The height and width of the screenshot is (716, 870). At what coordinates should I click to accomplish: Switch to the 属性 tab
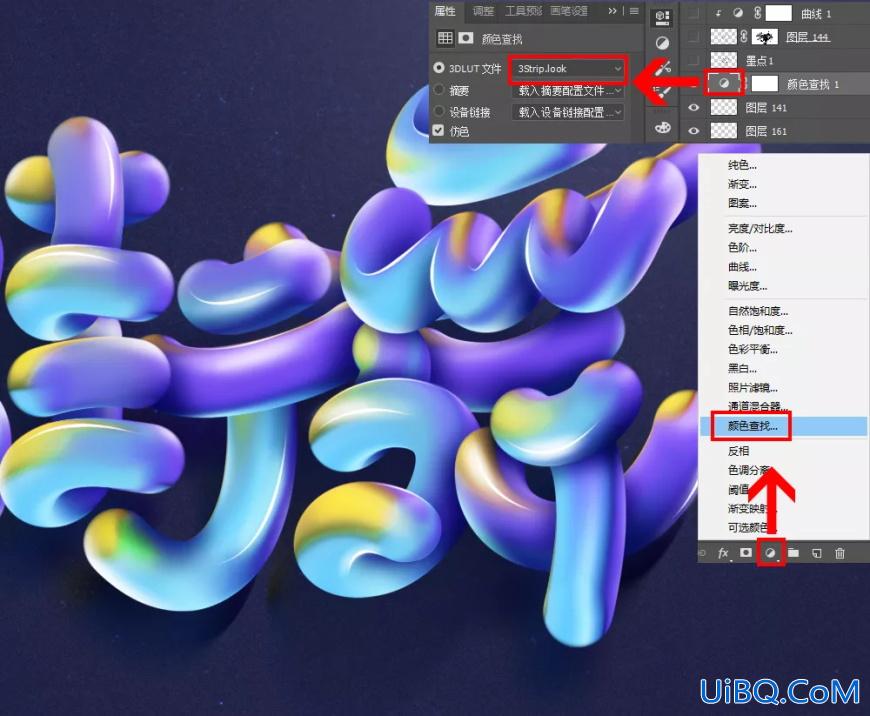point(445,11)
